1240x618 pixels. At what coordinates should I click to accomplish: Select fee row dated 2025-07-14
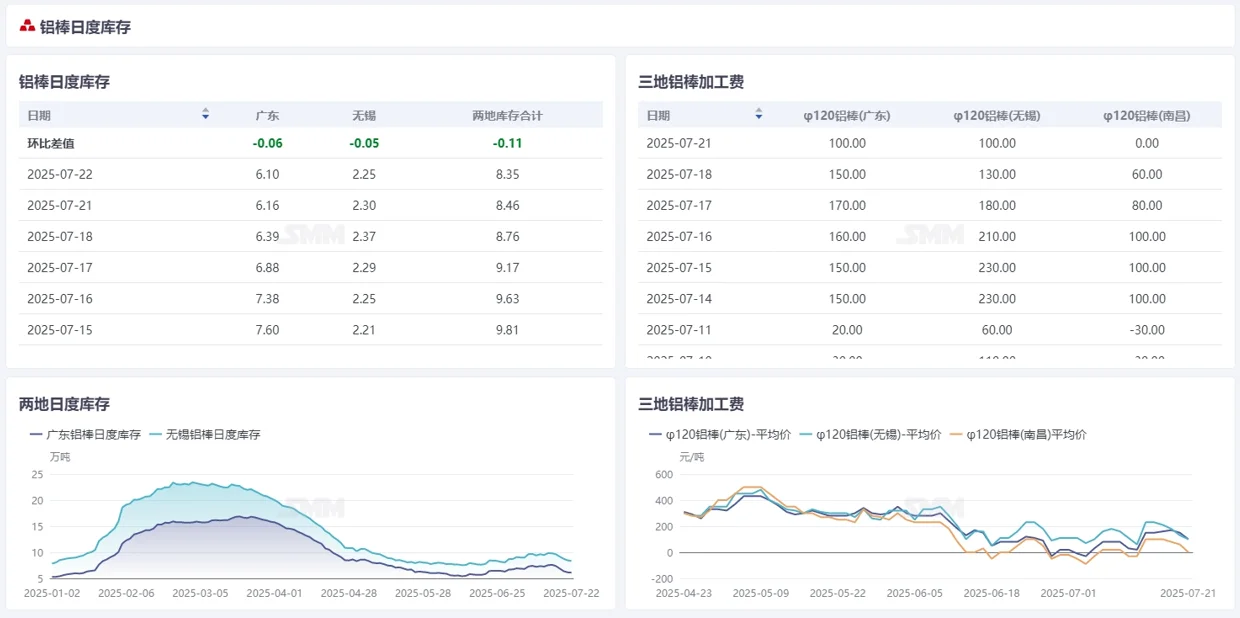tap(930, 298)
